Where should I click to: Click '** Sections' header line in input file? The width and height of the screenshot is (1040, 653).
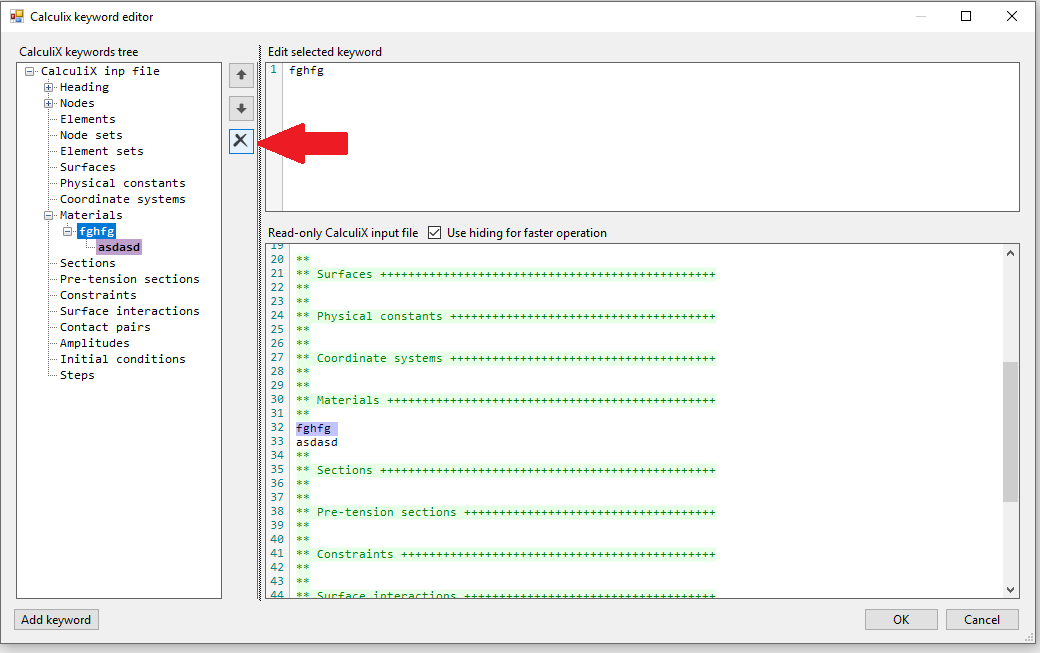pos(505,470)
